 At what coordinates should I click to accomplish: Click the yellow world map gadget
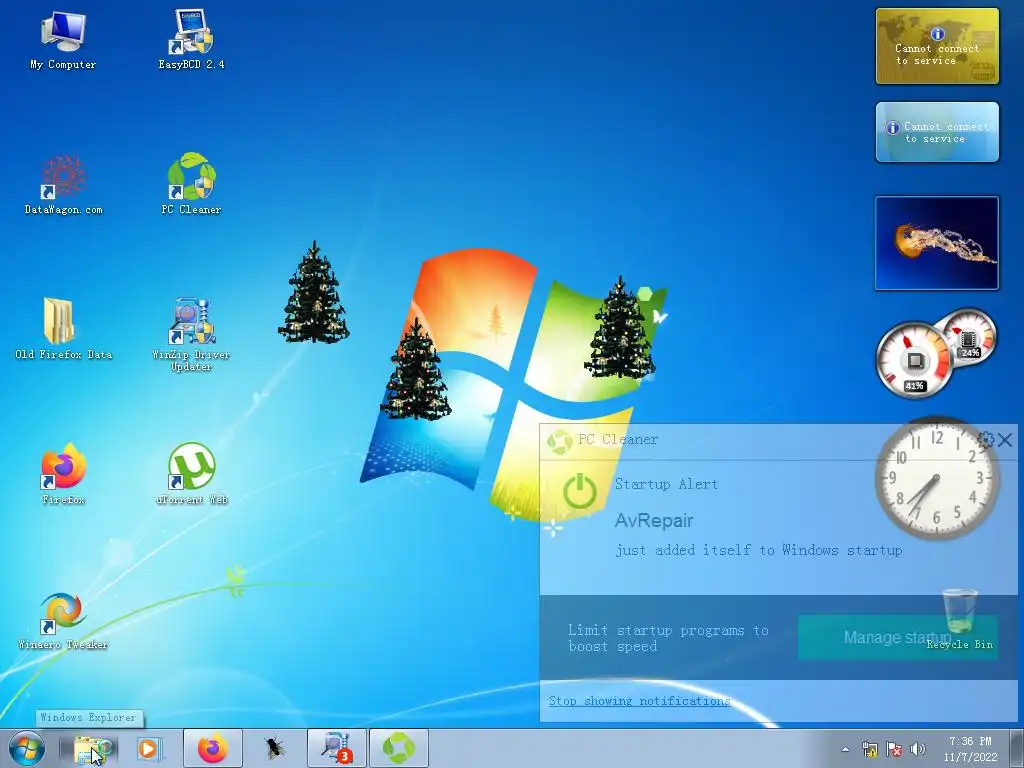937,46
